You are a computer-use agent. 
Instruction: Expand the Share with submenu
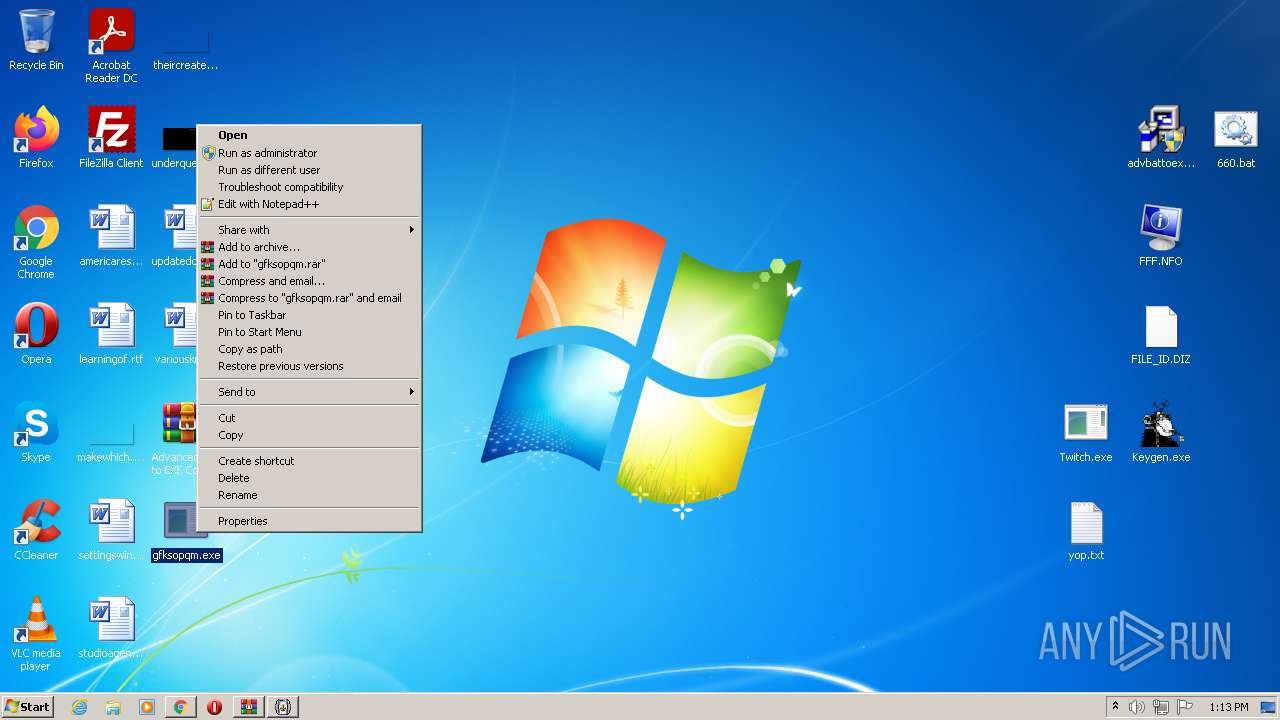point(309,230)
